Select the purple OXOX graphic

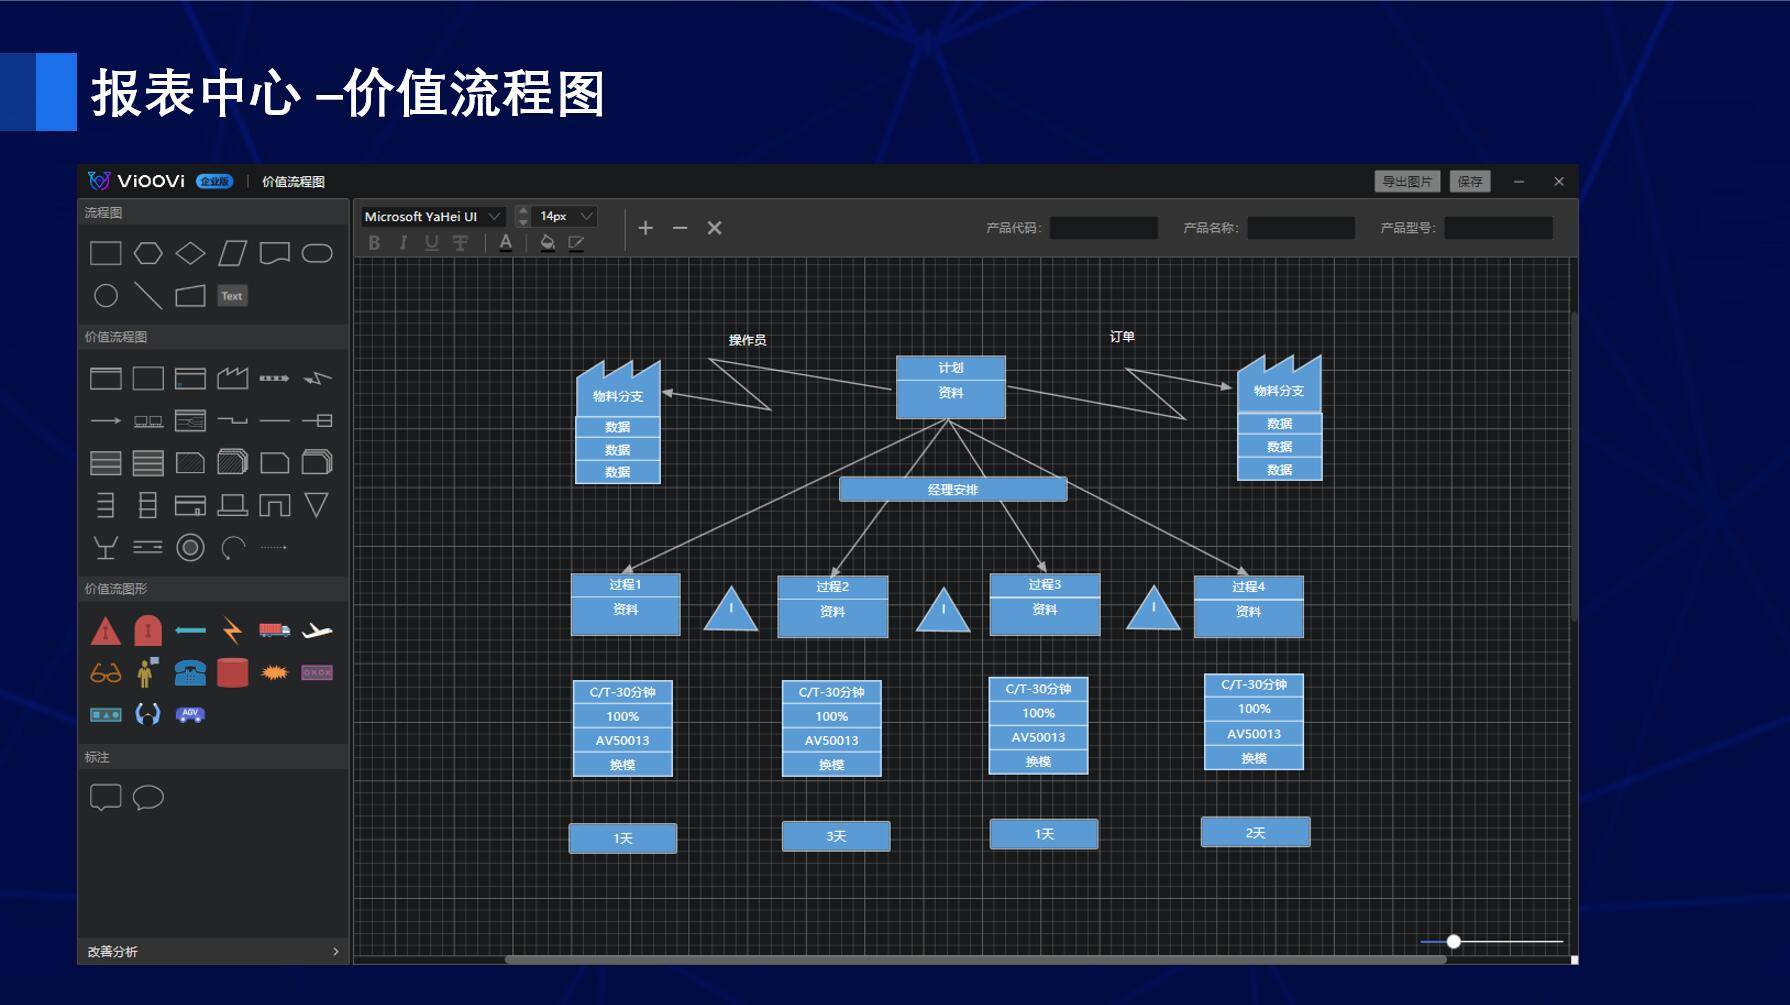pyautogui.click(x=317, y=673)
